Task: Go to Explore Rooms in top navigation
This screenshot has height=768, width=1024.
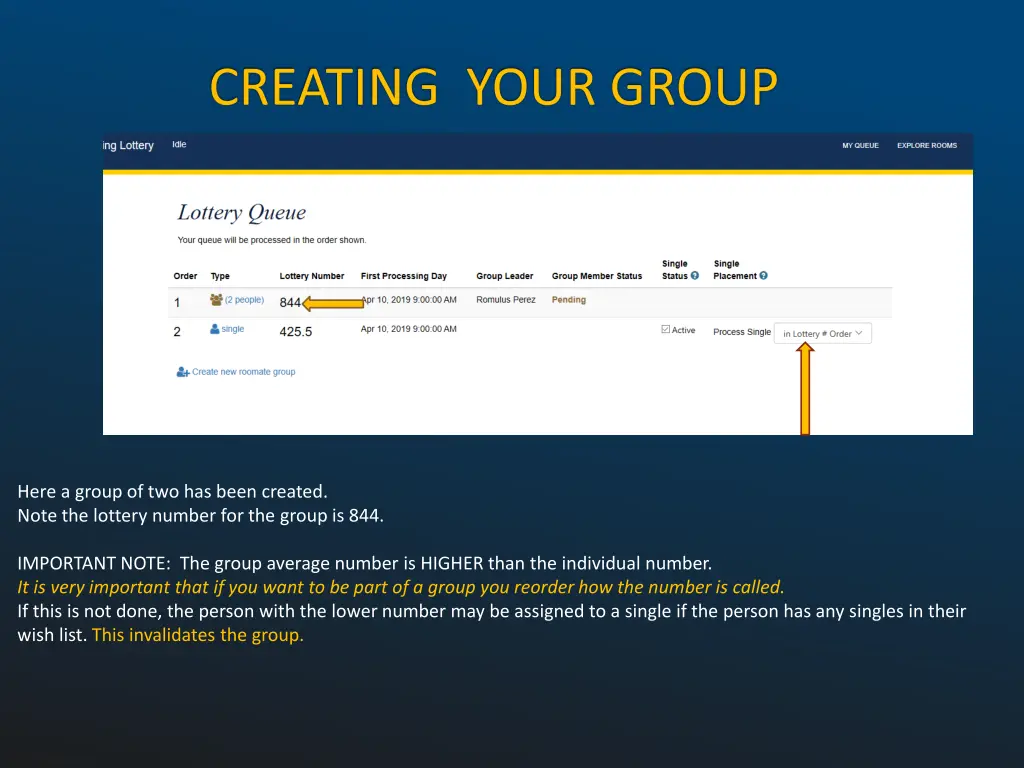Action: click(x=926, y=145)
